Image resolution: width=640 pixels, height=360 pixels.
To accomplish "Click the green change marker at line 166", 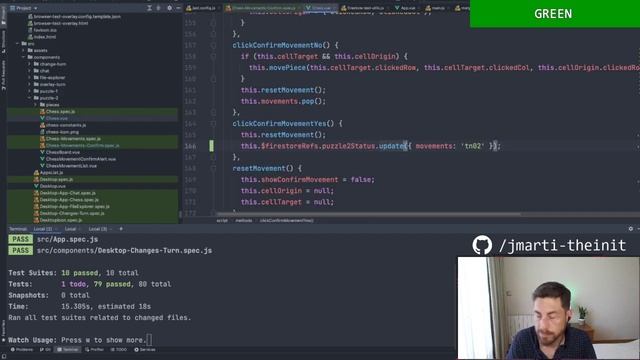I will (211, 146).
